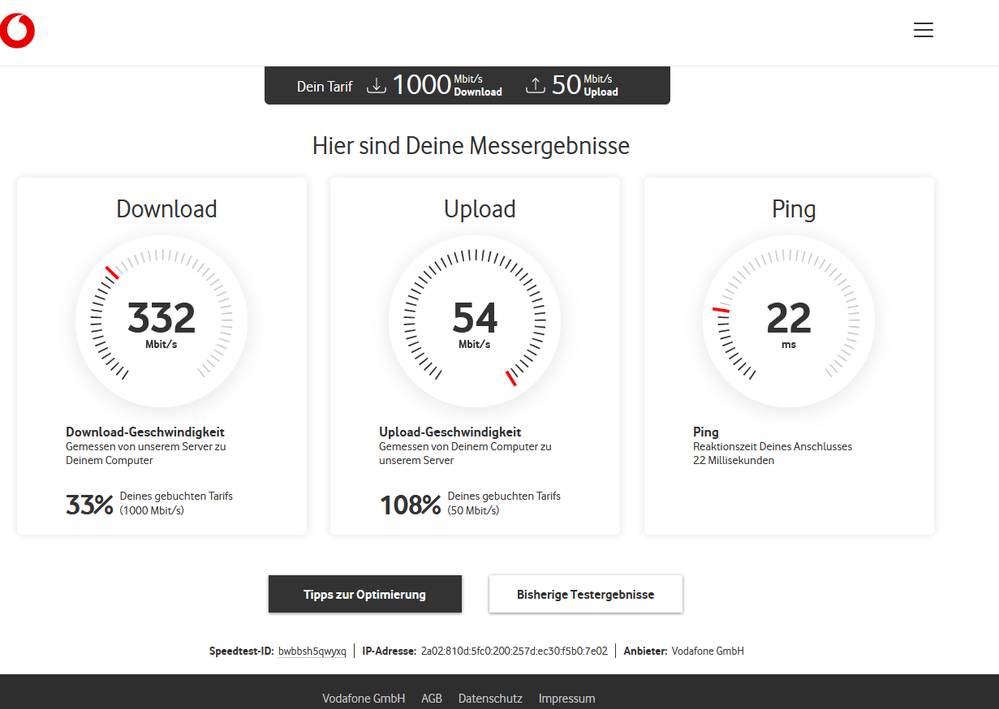Image resolution: width=999 pixels, height=709 pixels.
Task: Open Vodafone GmbH footer link
Action: click(x=364, y=698)
